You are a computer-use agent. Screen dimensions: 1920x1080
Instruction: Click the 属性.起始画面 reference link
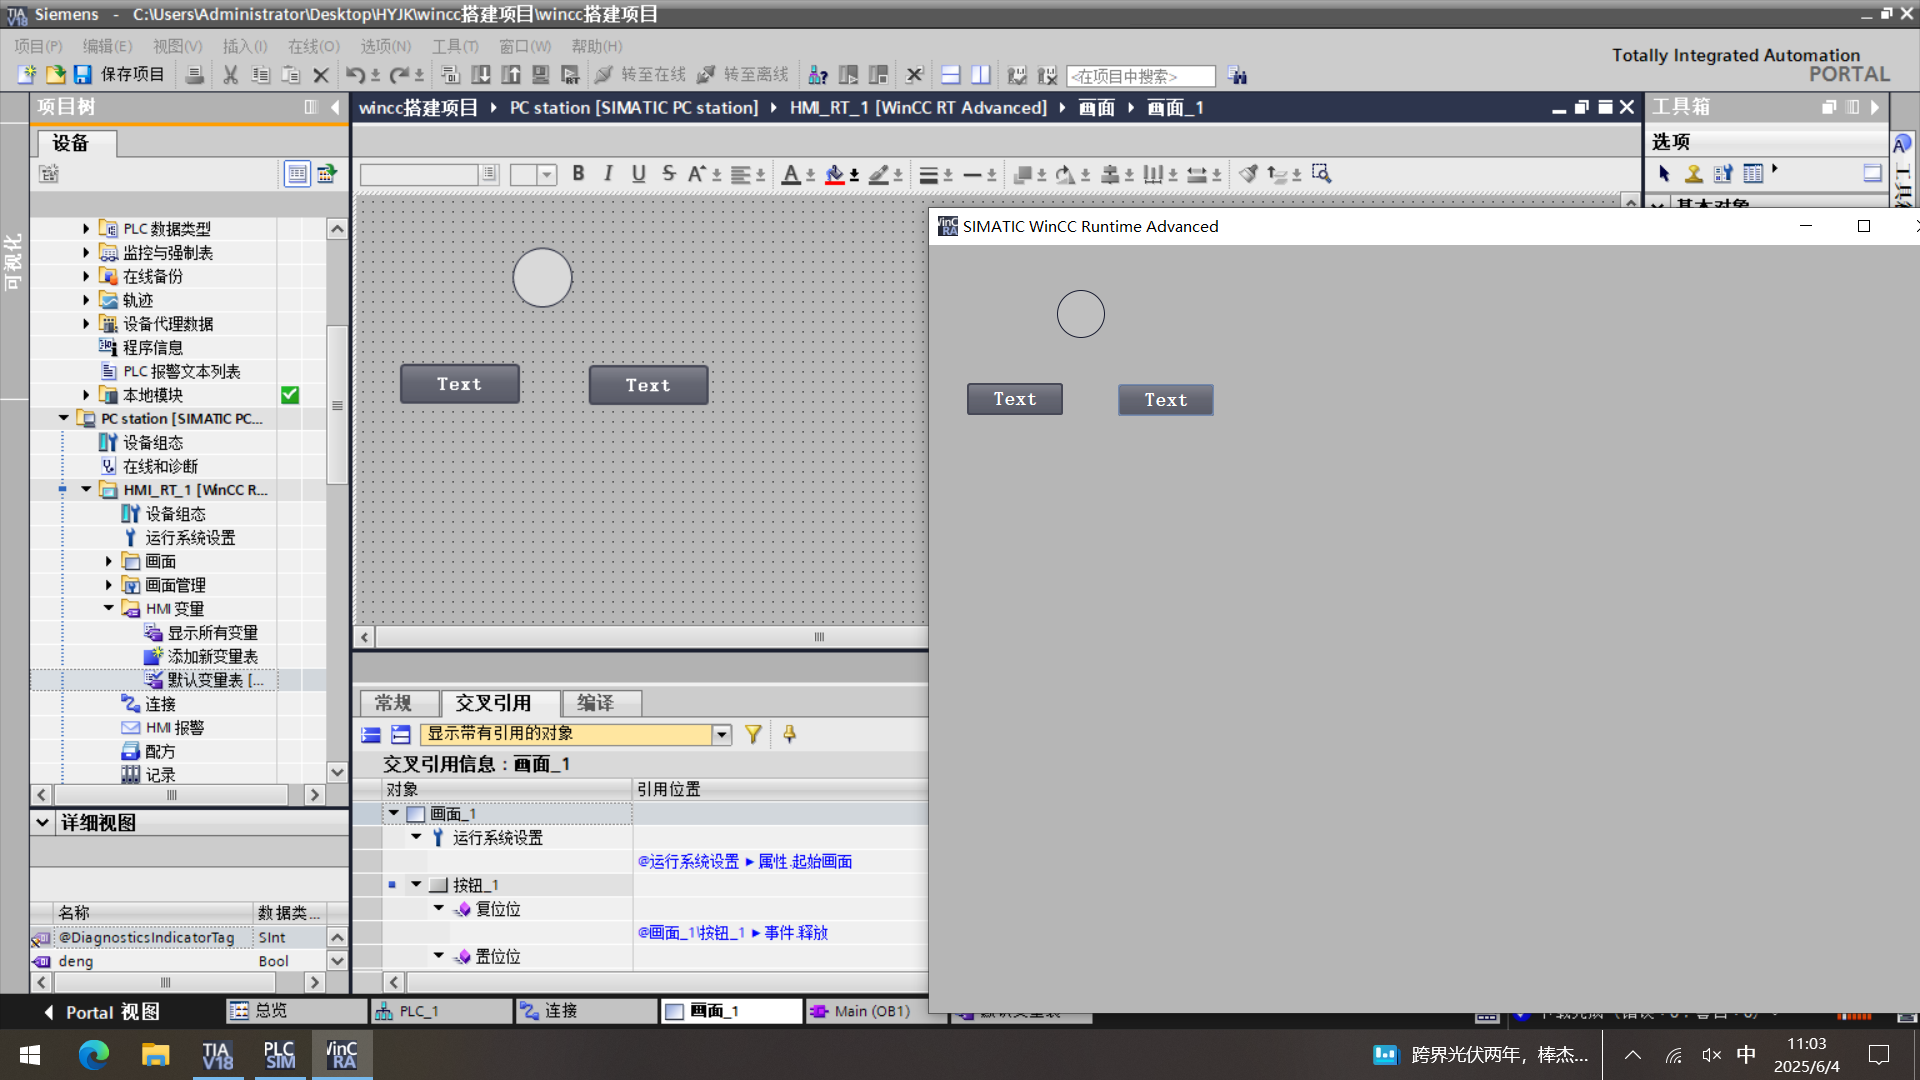(x=805, y=862)
